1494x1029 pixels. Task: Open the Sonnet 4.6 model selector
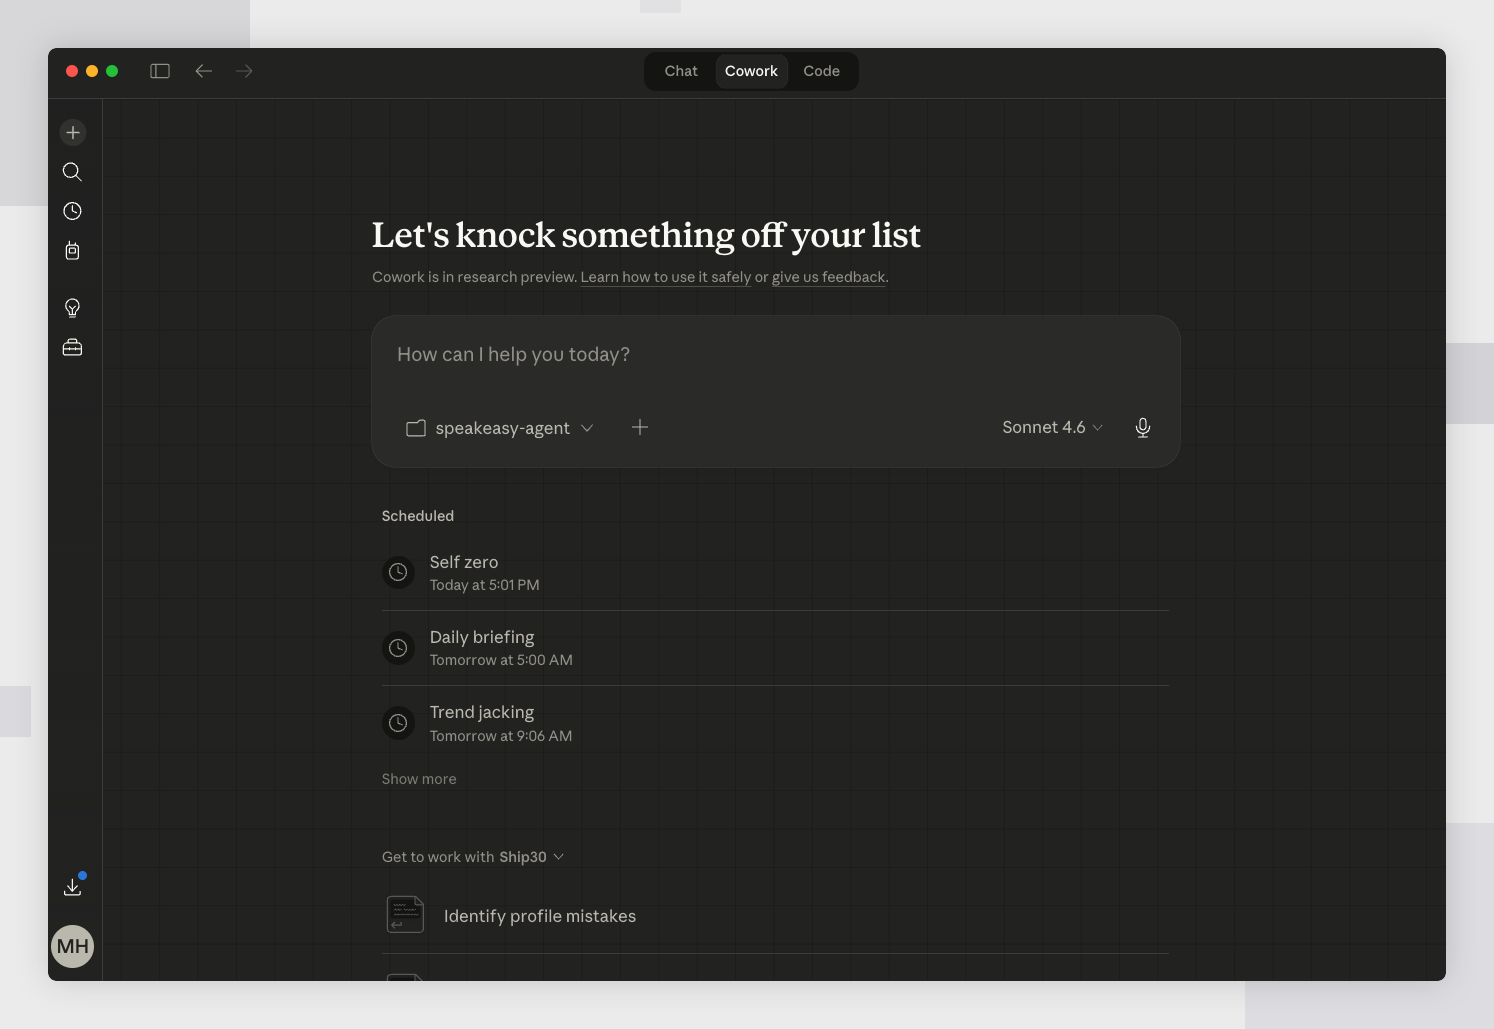(x=1052, y=428)
